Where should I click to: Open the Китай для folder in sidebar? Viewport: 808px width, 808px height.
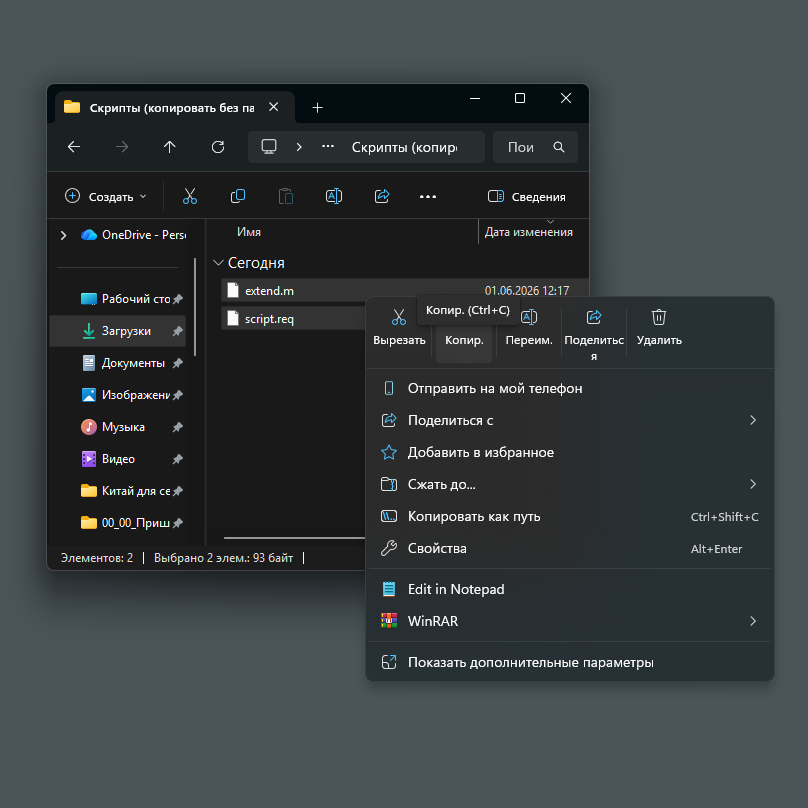pos(118,491)
